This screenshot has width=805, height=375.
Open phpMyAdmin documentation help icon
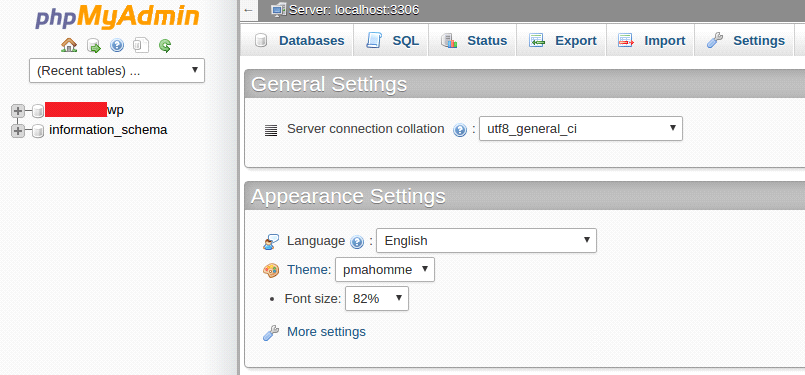(117, 46)
